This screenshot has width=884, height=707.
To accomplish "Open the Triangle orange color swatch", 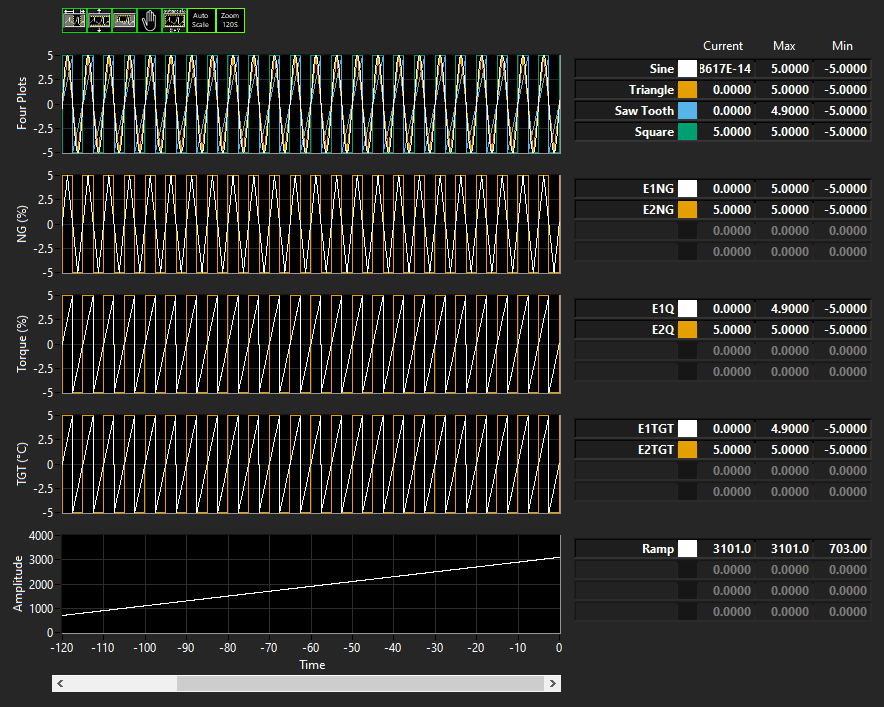I will tap(687, 90).
